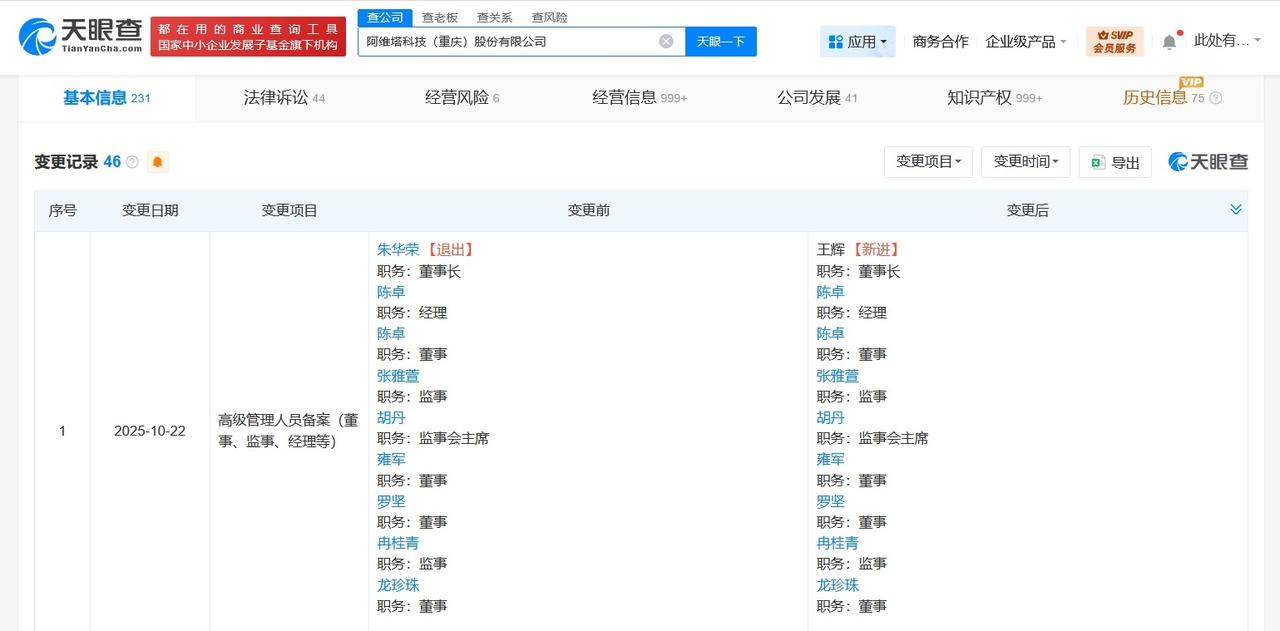1280x631 pixels.
Task: Select the 法律诉讼 44 tab
Action: [x=284, y=98]
